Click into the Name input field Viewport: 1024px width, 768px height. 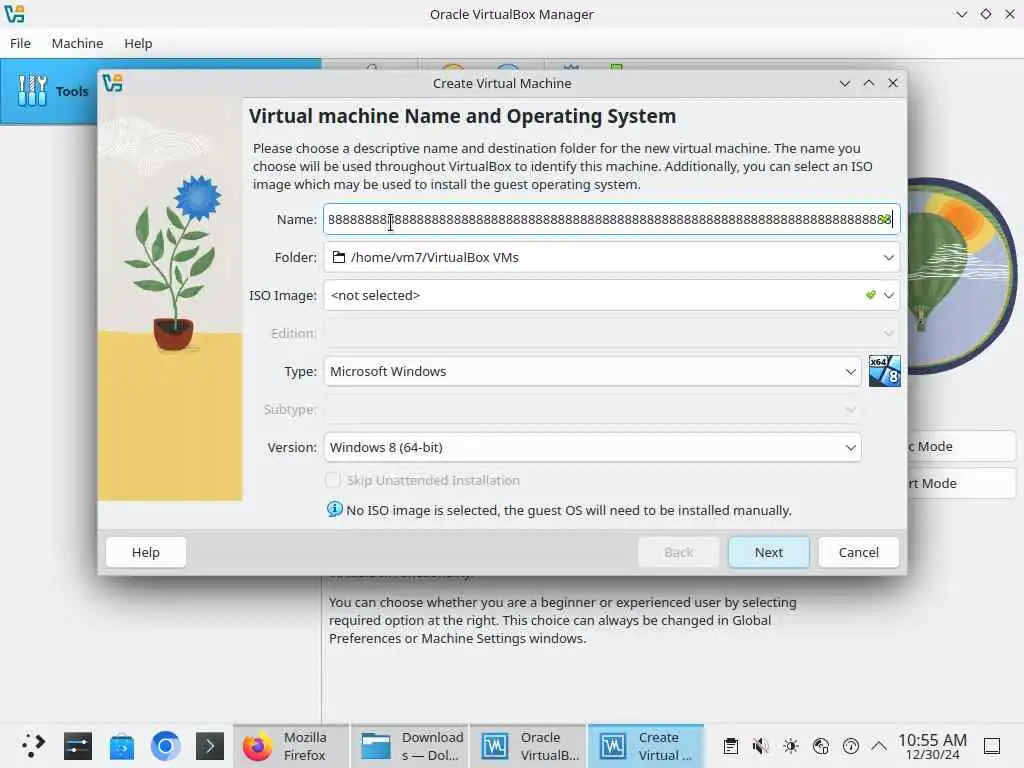tap(611, 219)
